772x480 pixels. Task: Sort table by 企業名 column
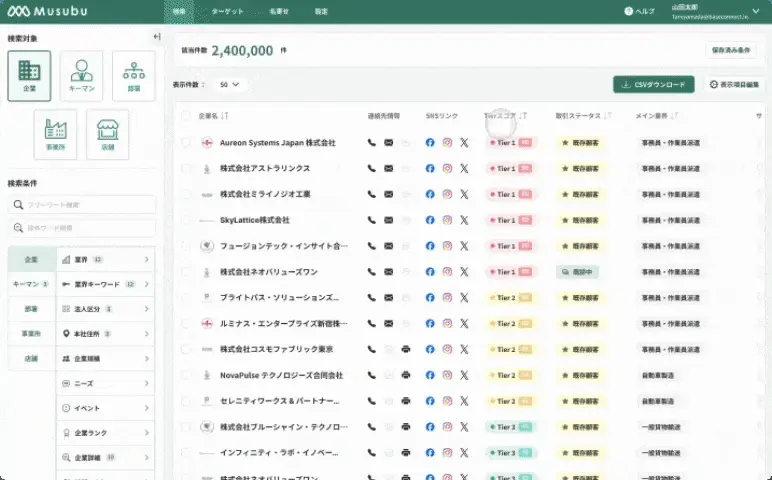pyautogui.click(x=225, y=116)
